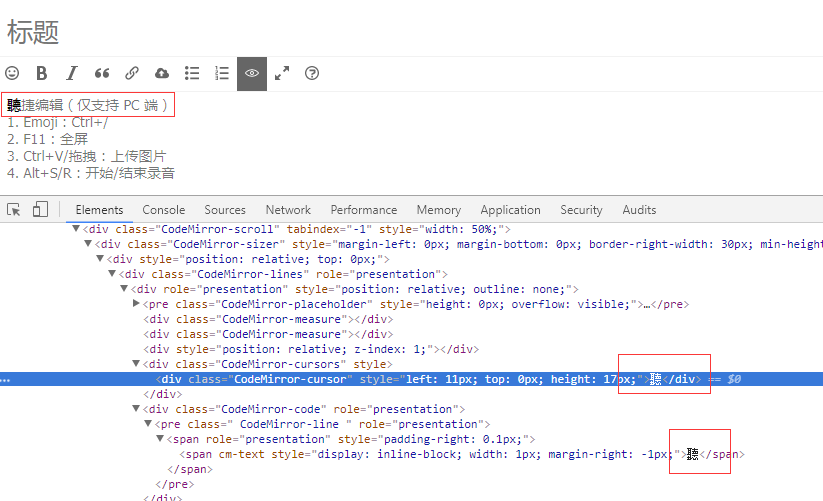823x501 pixels.
Task: Activate the DevTools inspect element picker
Action: [14, 210]
